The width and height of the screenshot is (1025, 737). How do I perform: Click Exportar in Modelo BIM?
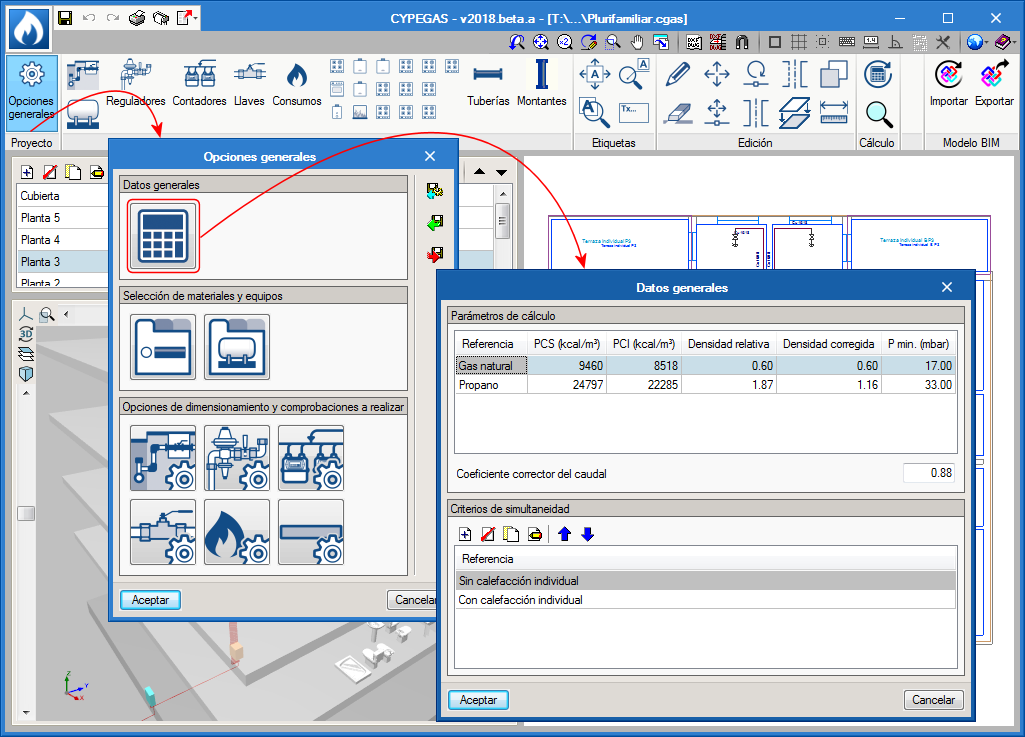click(x=994, y=83)
